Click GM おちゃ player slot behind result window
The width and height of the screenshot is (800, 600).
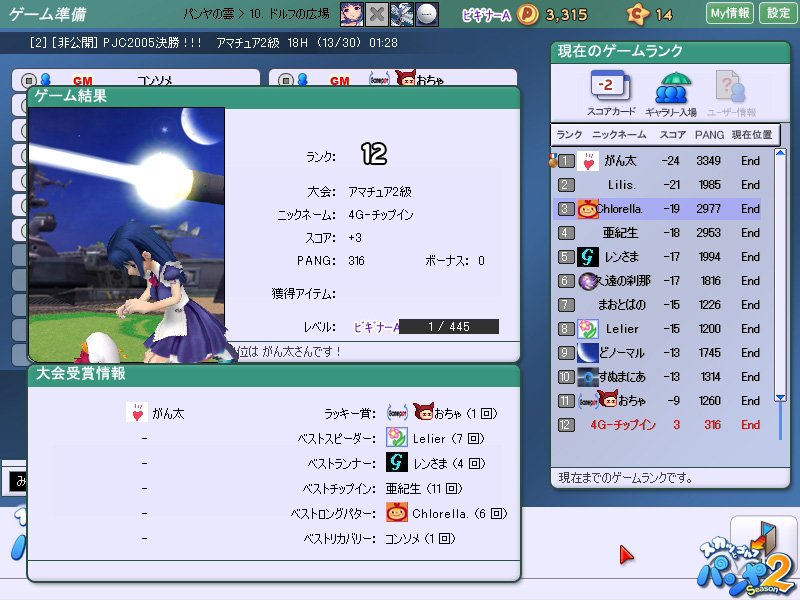click(393, 78)
